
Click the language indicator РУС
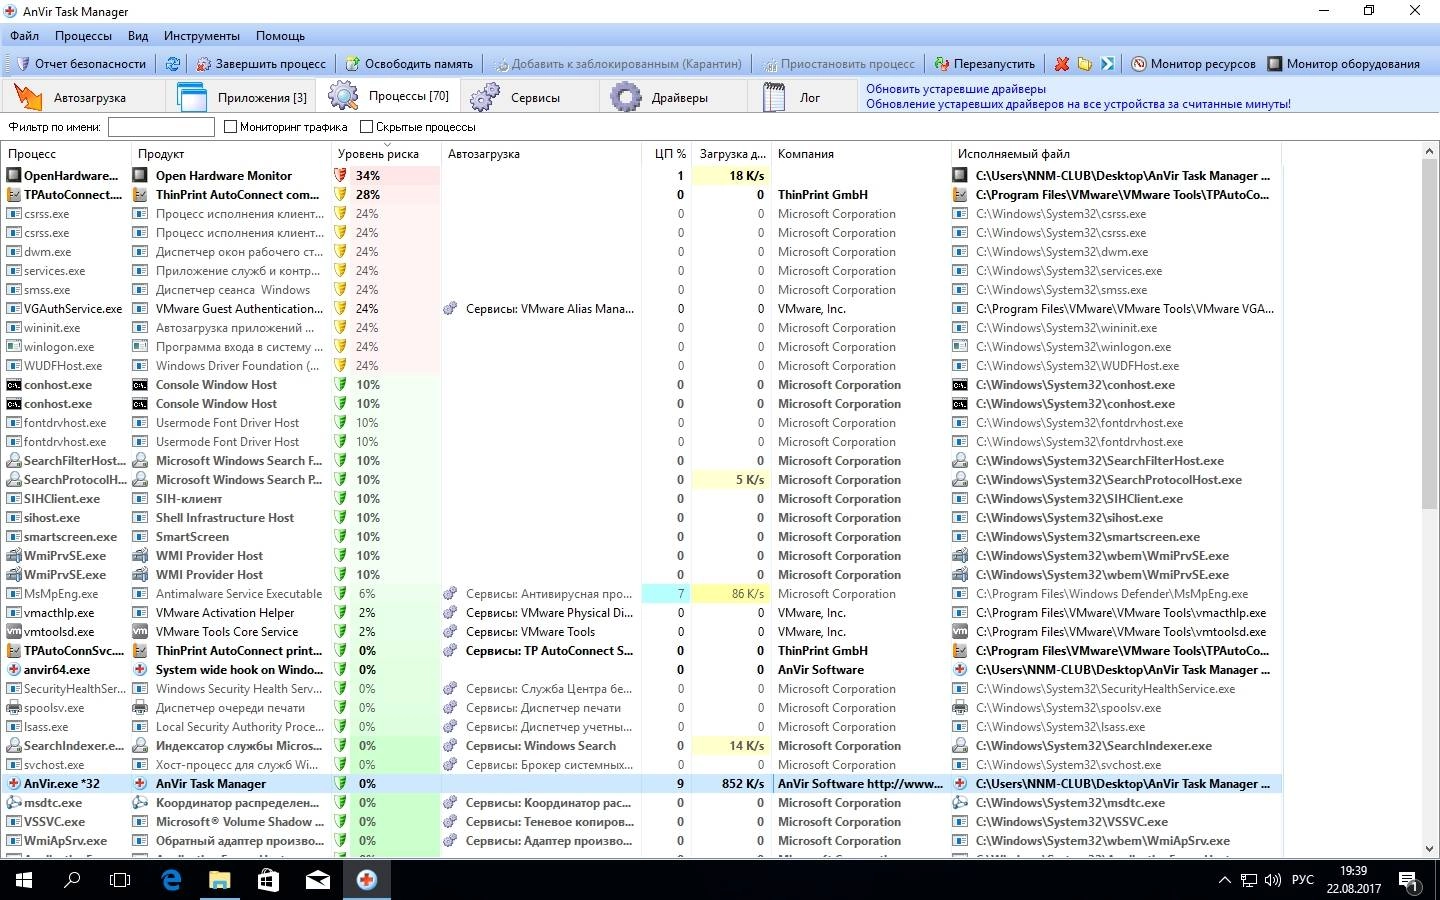click(1302, 880)
